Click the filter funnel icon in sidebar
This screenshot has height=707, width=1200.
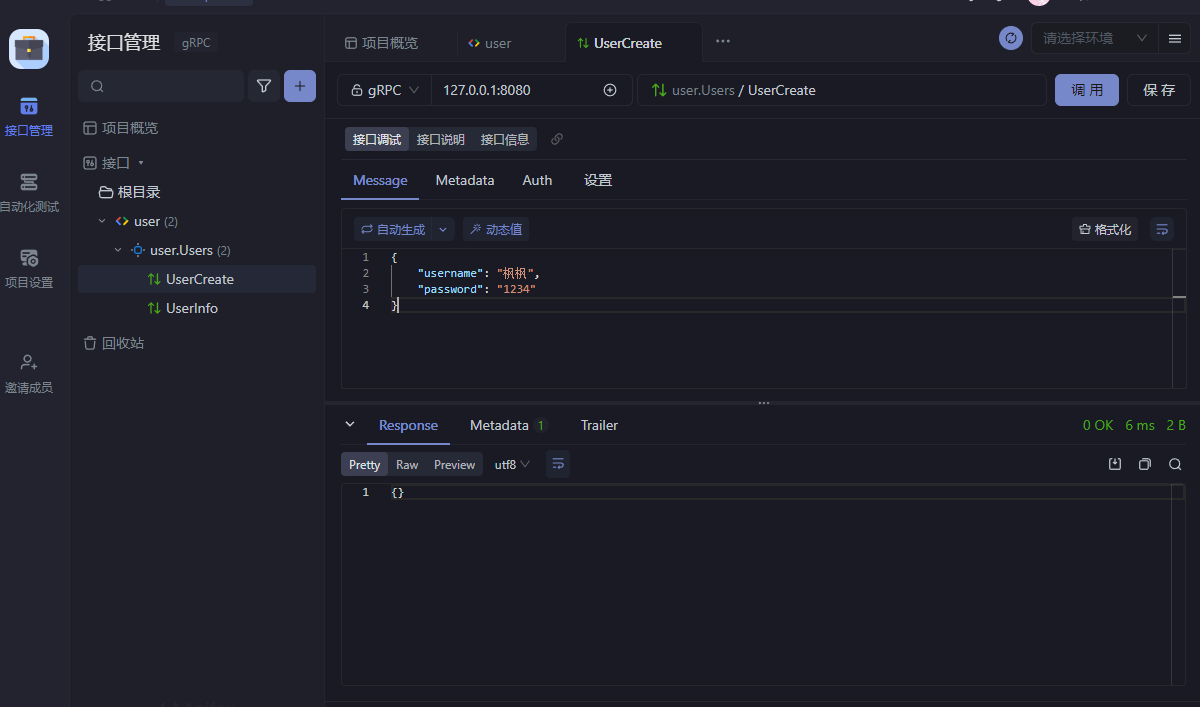click(264, 86)
